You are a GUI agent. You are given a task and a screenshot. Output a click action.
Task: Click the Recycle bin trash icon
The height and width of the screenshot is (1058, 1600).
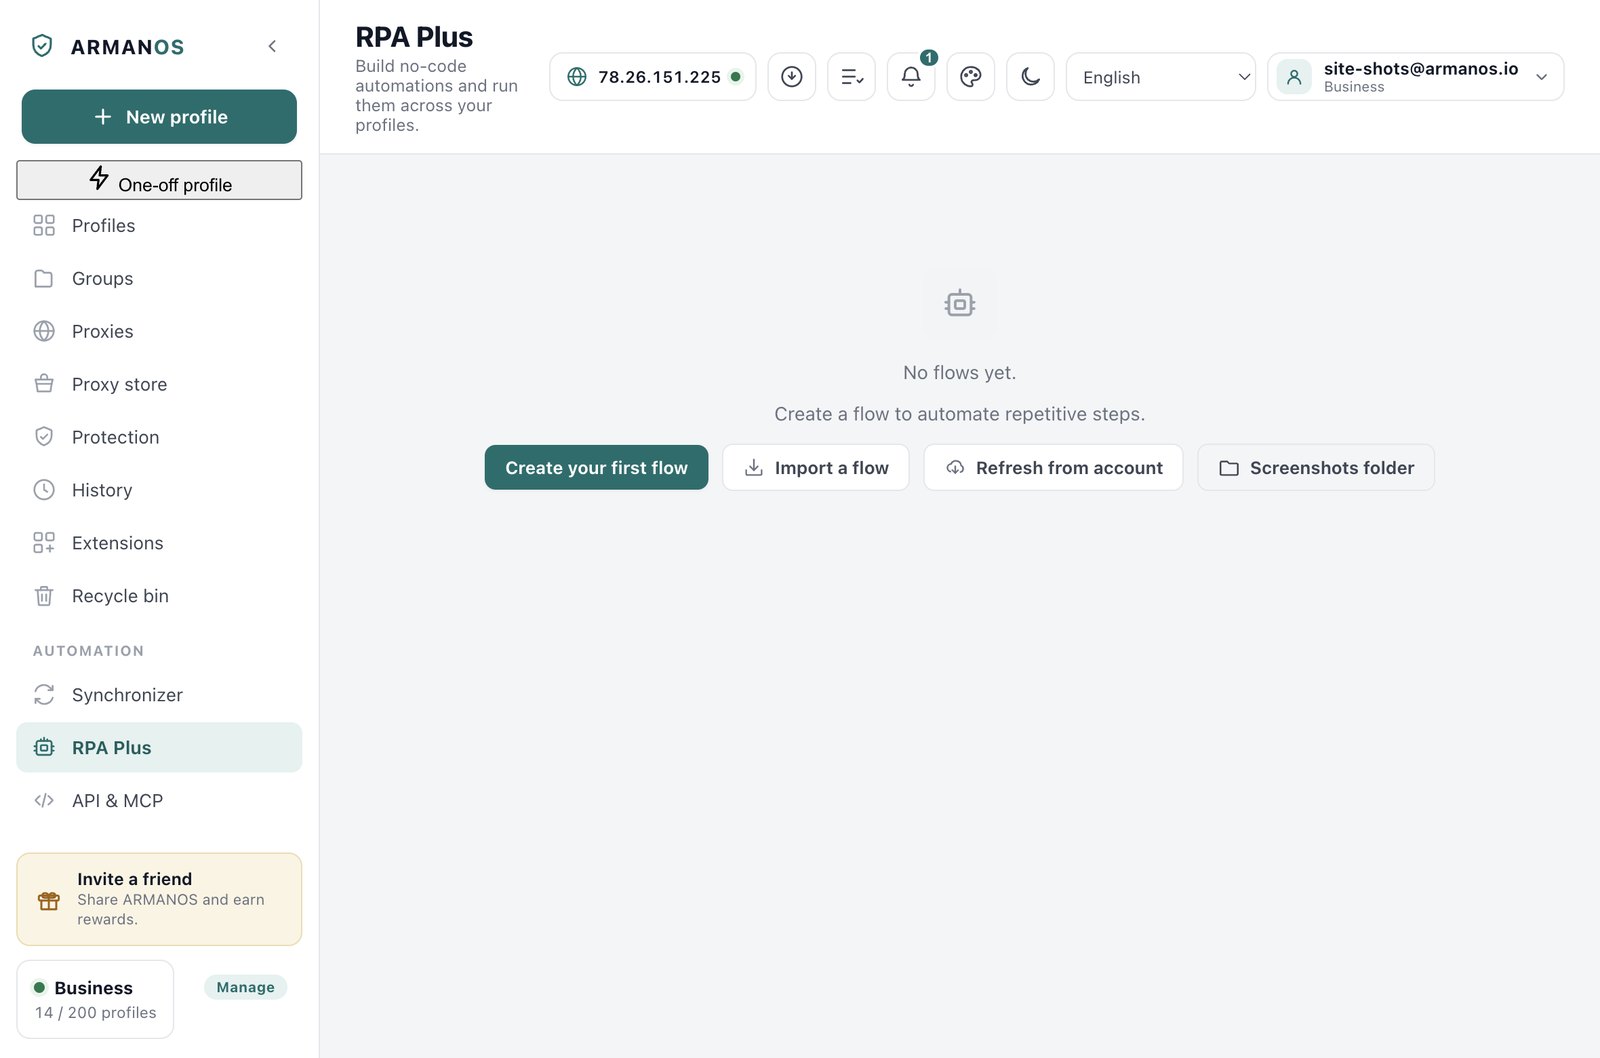(44, 597)
